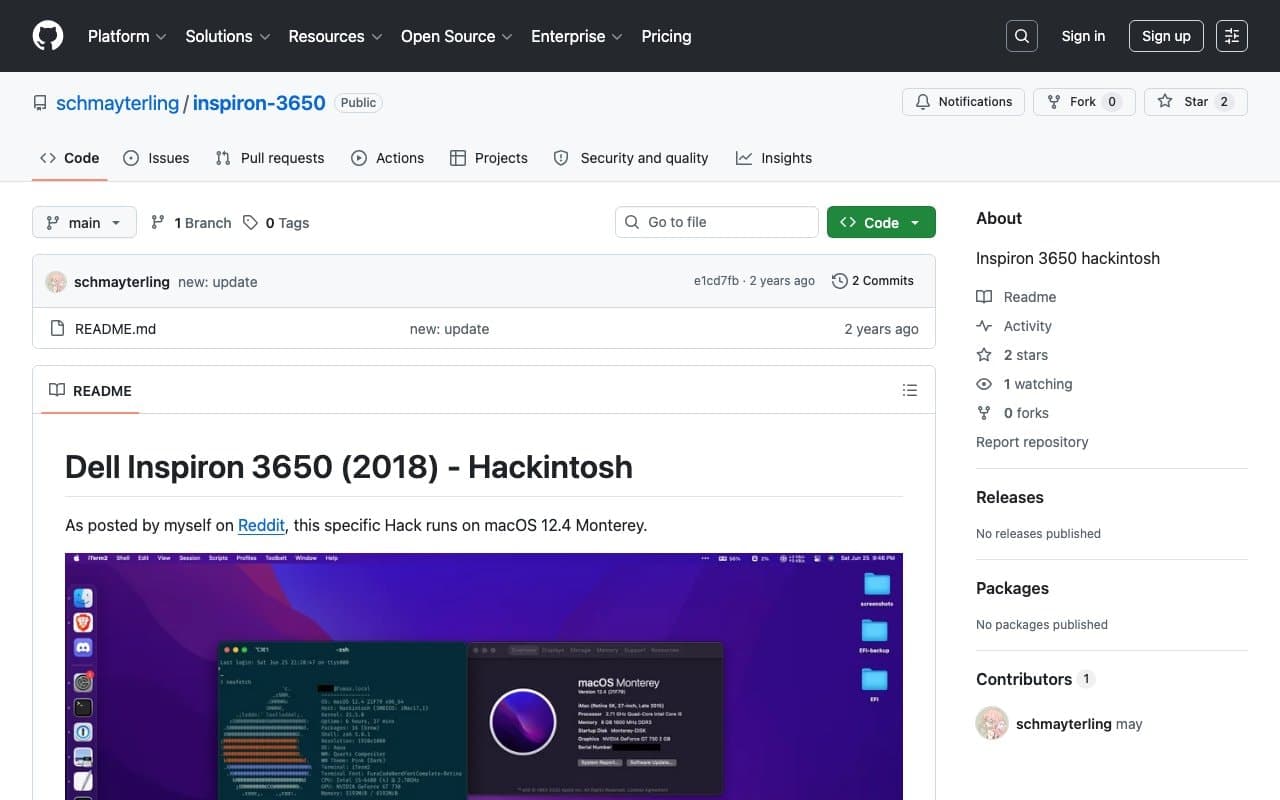Open contributor schmayterling may name link
Screen dimensions: 1280x800
[x=1079, y=724]
